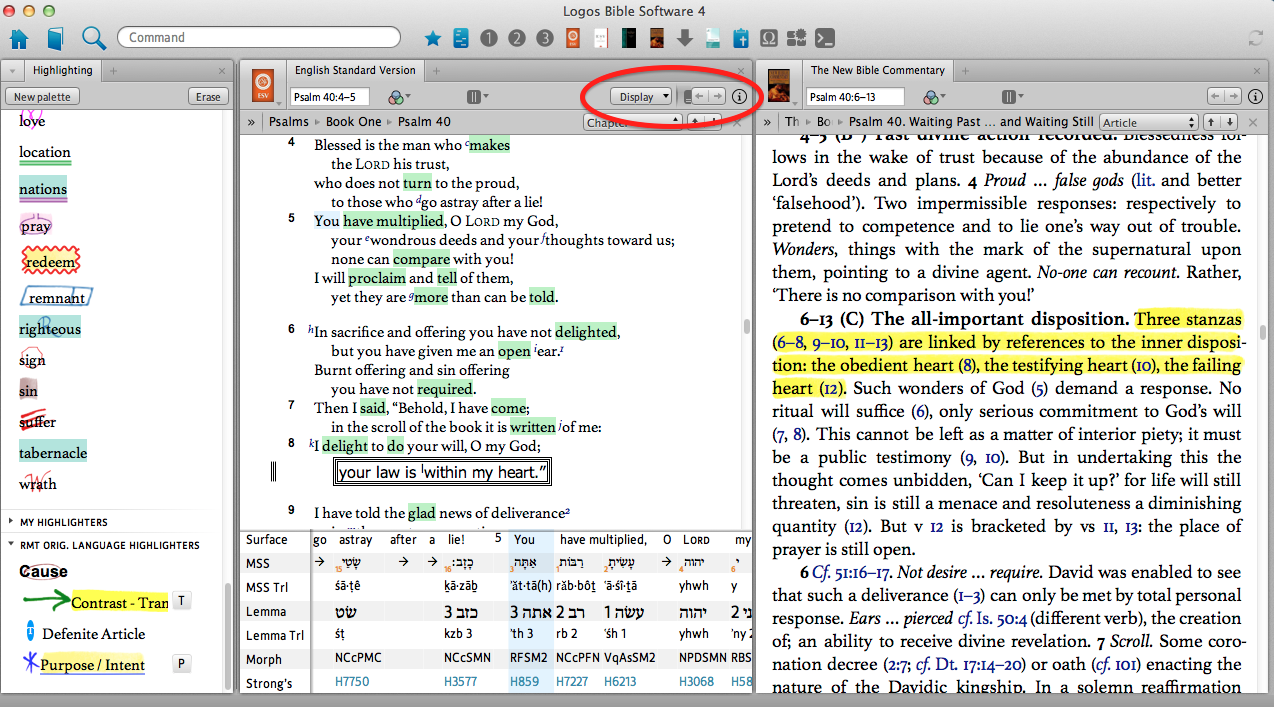Click the Command input box
The height and width of the screenshot is (707, 1274).
pyautogui.click(x=259, y=37)
